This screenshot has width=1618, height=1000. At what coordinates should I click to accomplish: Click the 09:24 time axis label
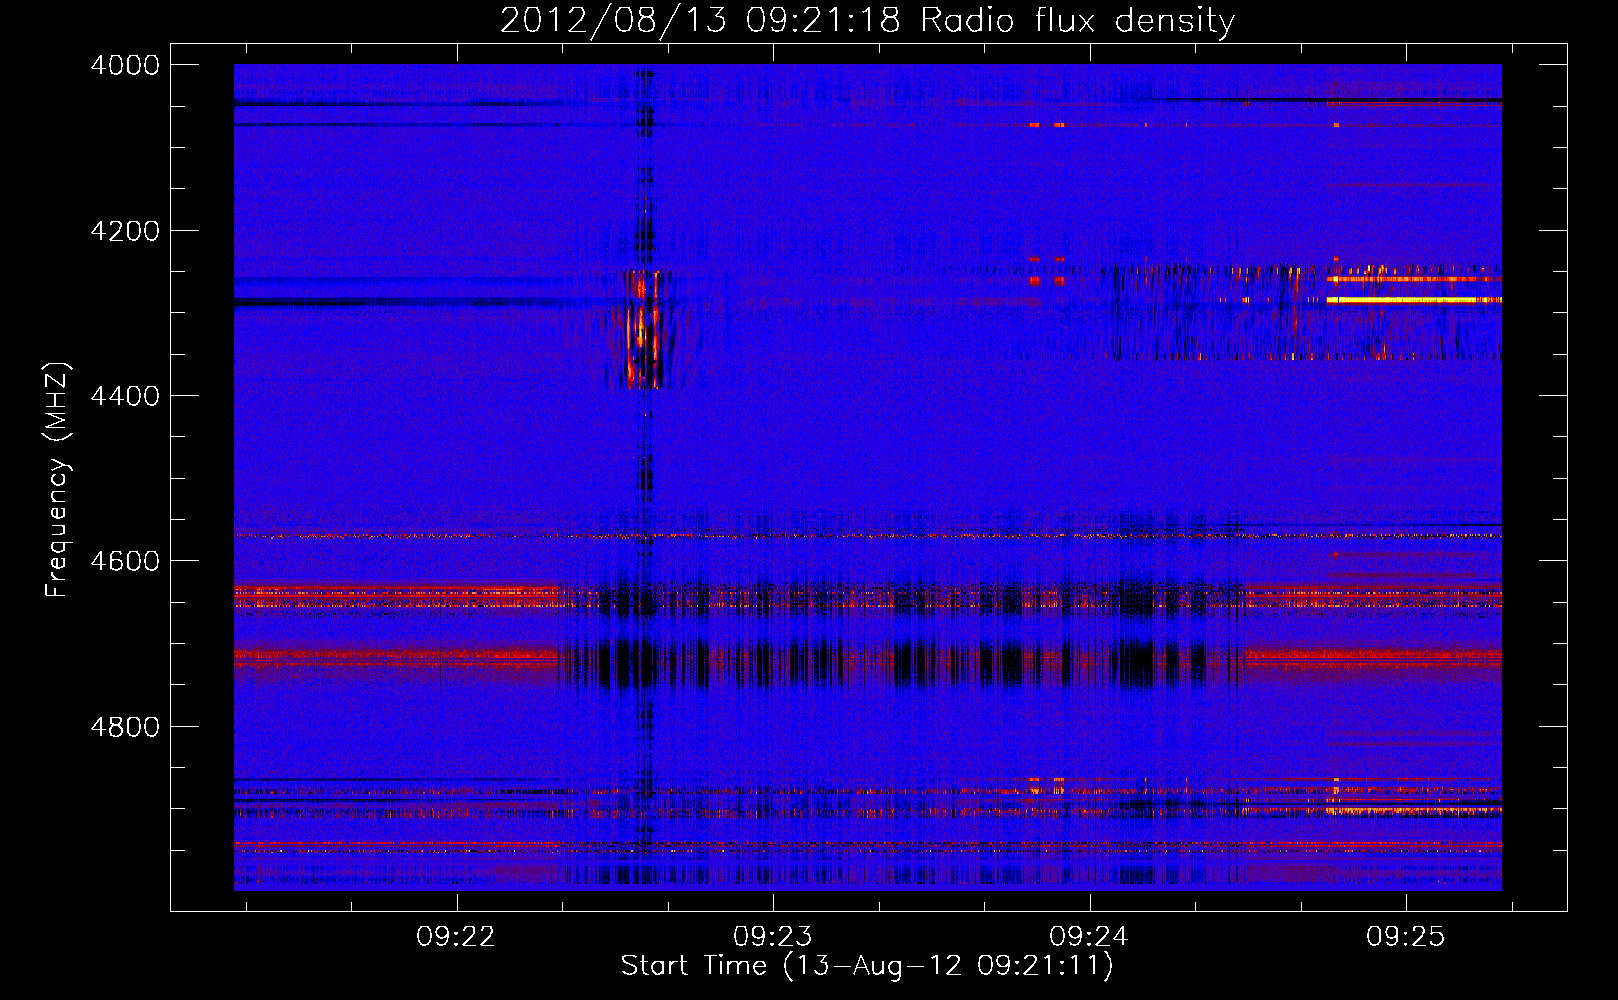(x=1088, y=936)
